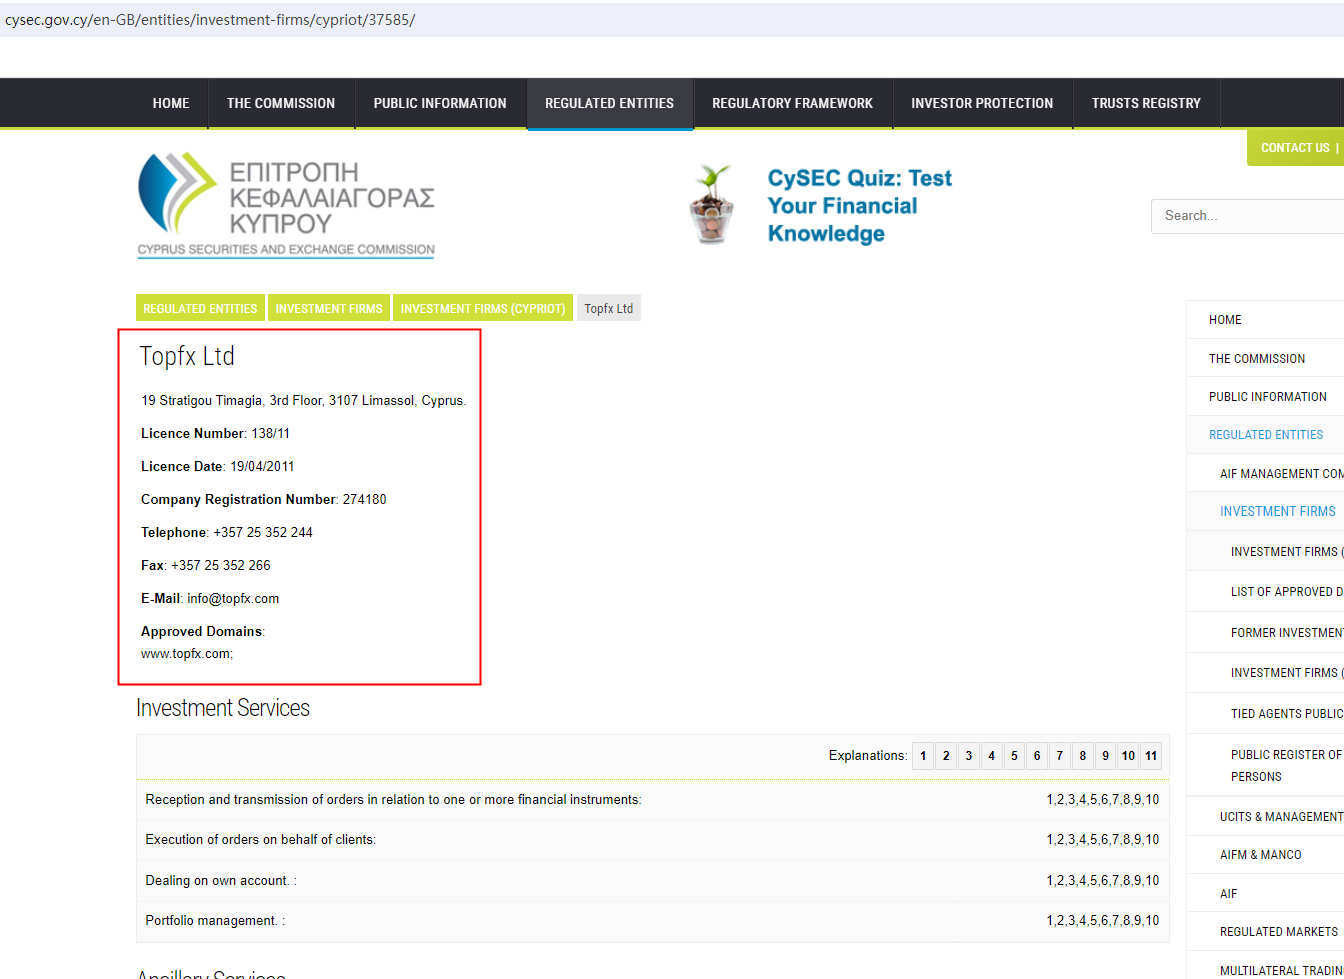Viewport: 1344px width, 979px height.
Task: Click company registration number 274180
Action: [364, 500]
